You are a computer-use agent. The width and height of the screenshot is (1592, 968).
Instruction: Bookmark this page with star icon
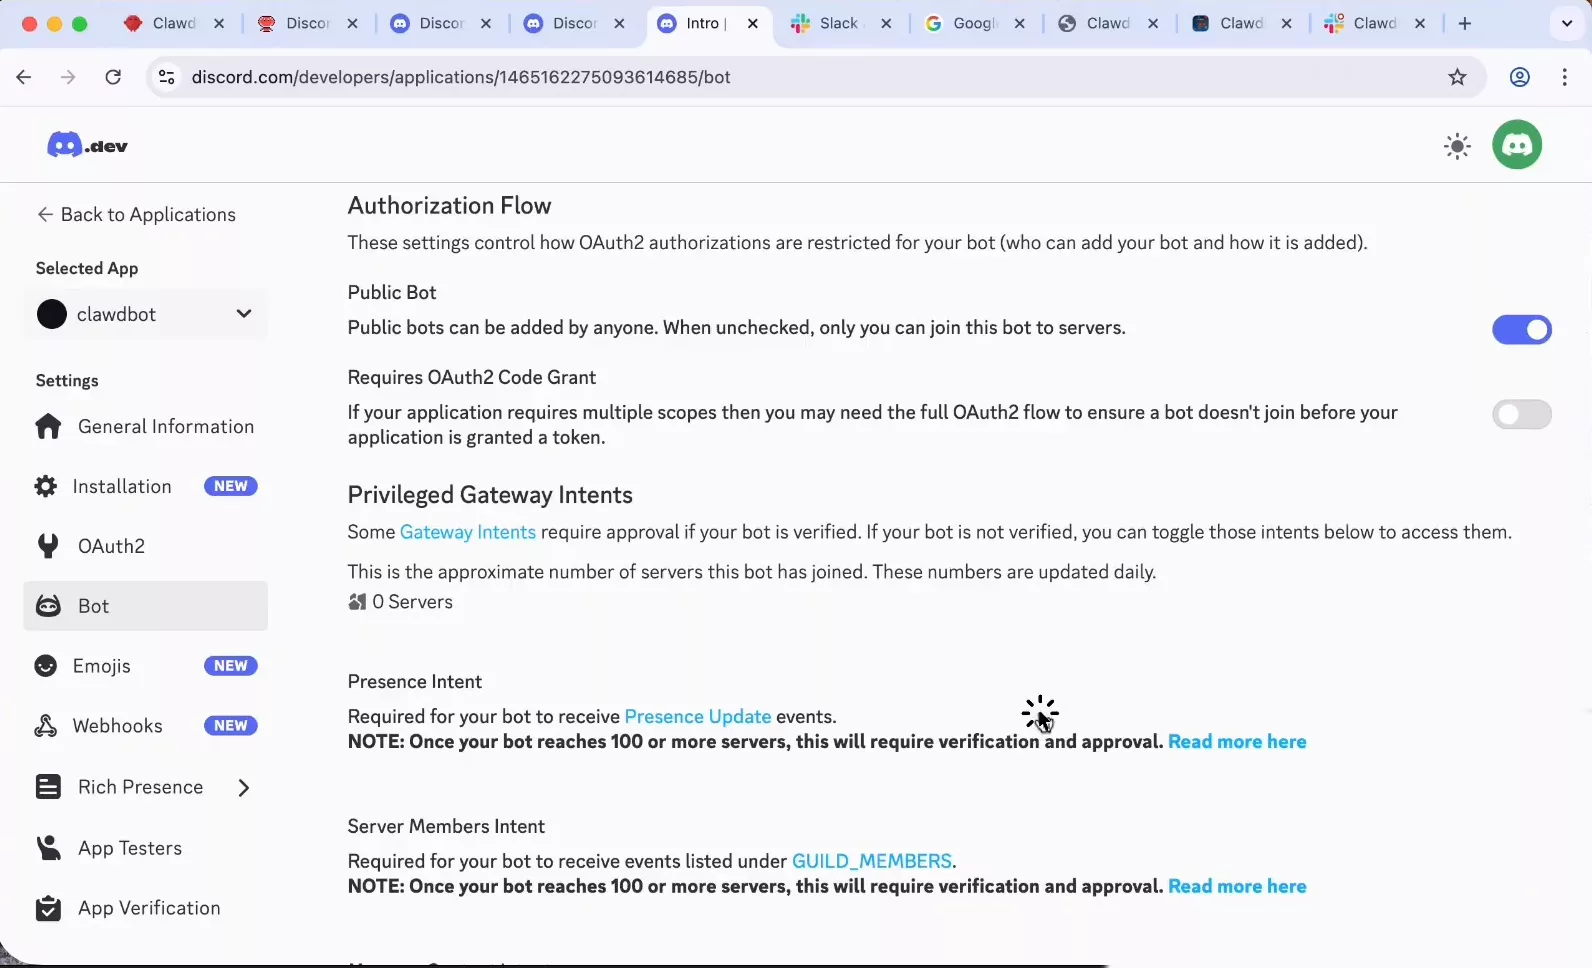(1457, 77)
